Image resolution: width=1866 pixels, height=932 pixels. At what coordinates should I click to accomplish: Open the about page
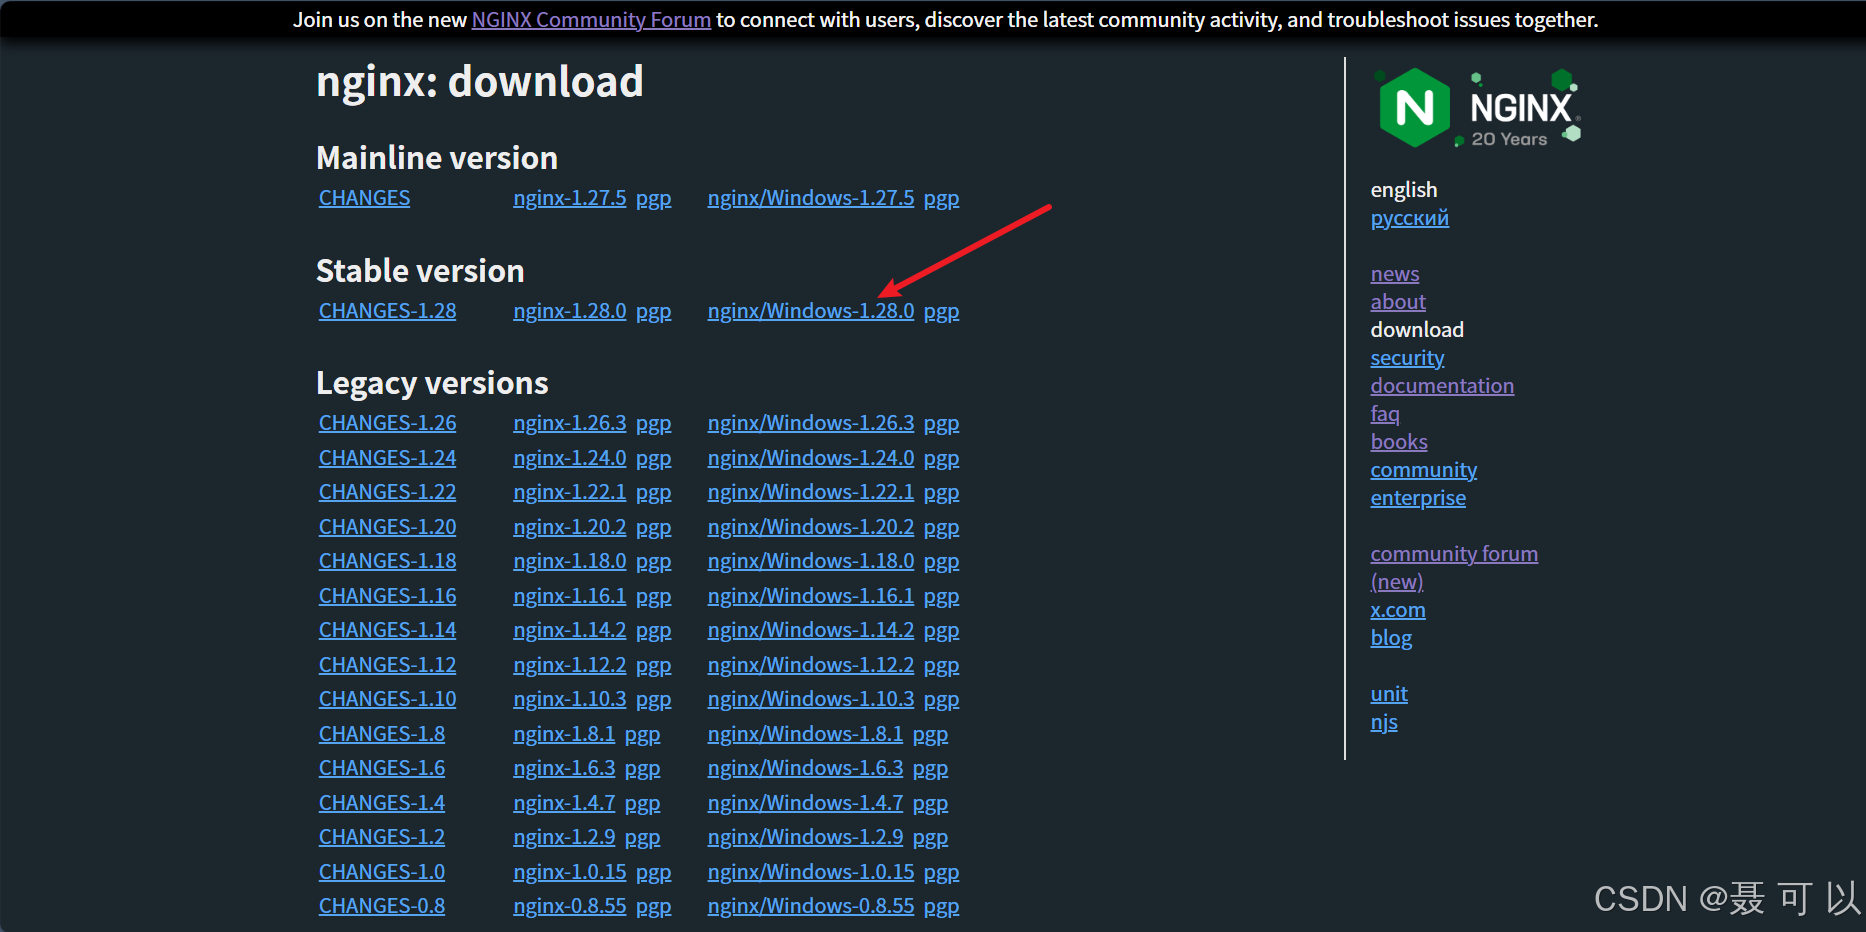coord(1398,302)
